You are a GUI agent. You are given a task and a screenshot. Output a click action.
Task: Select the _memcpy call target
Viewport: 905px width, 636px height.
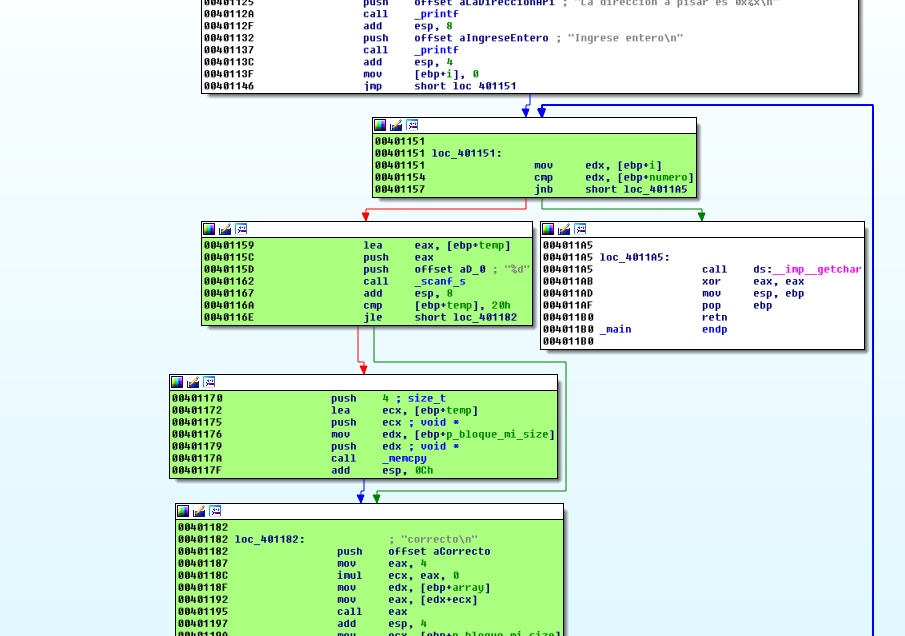point(405,458)
